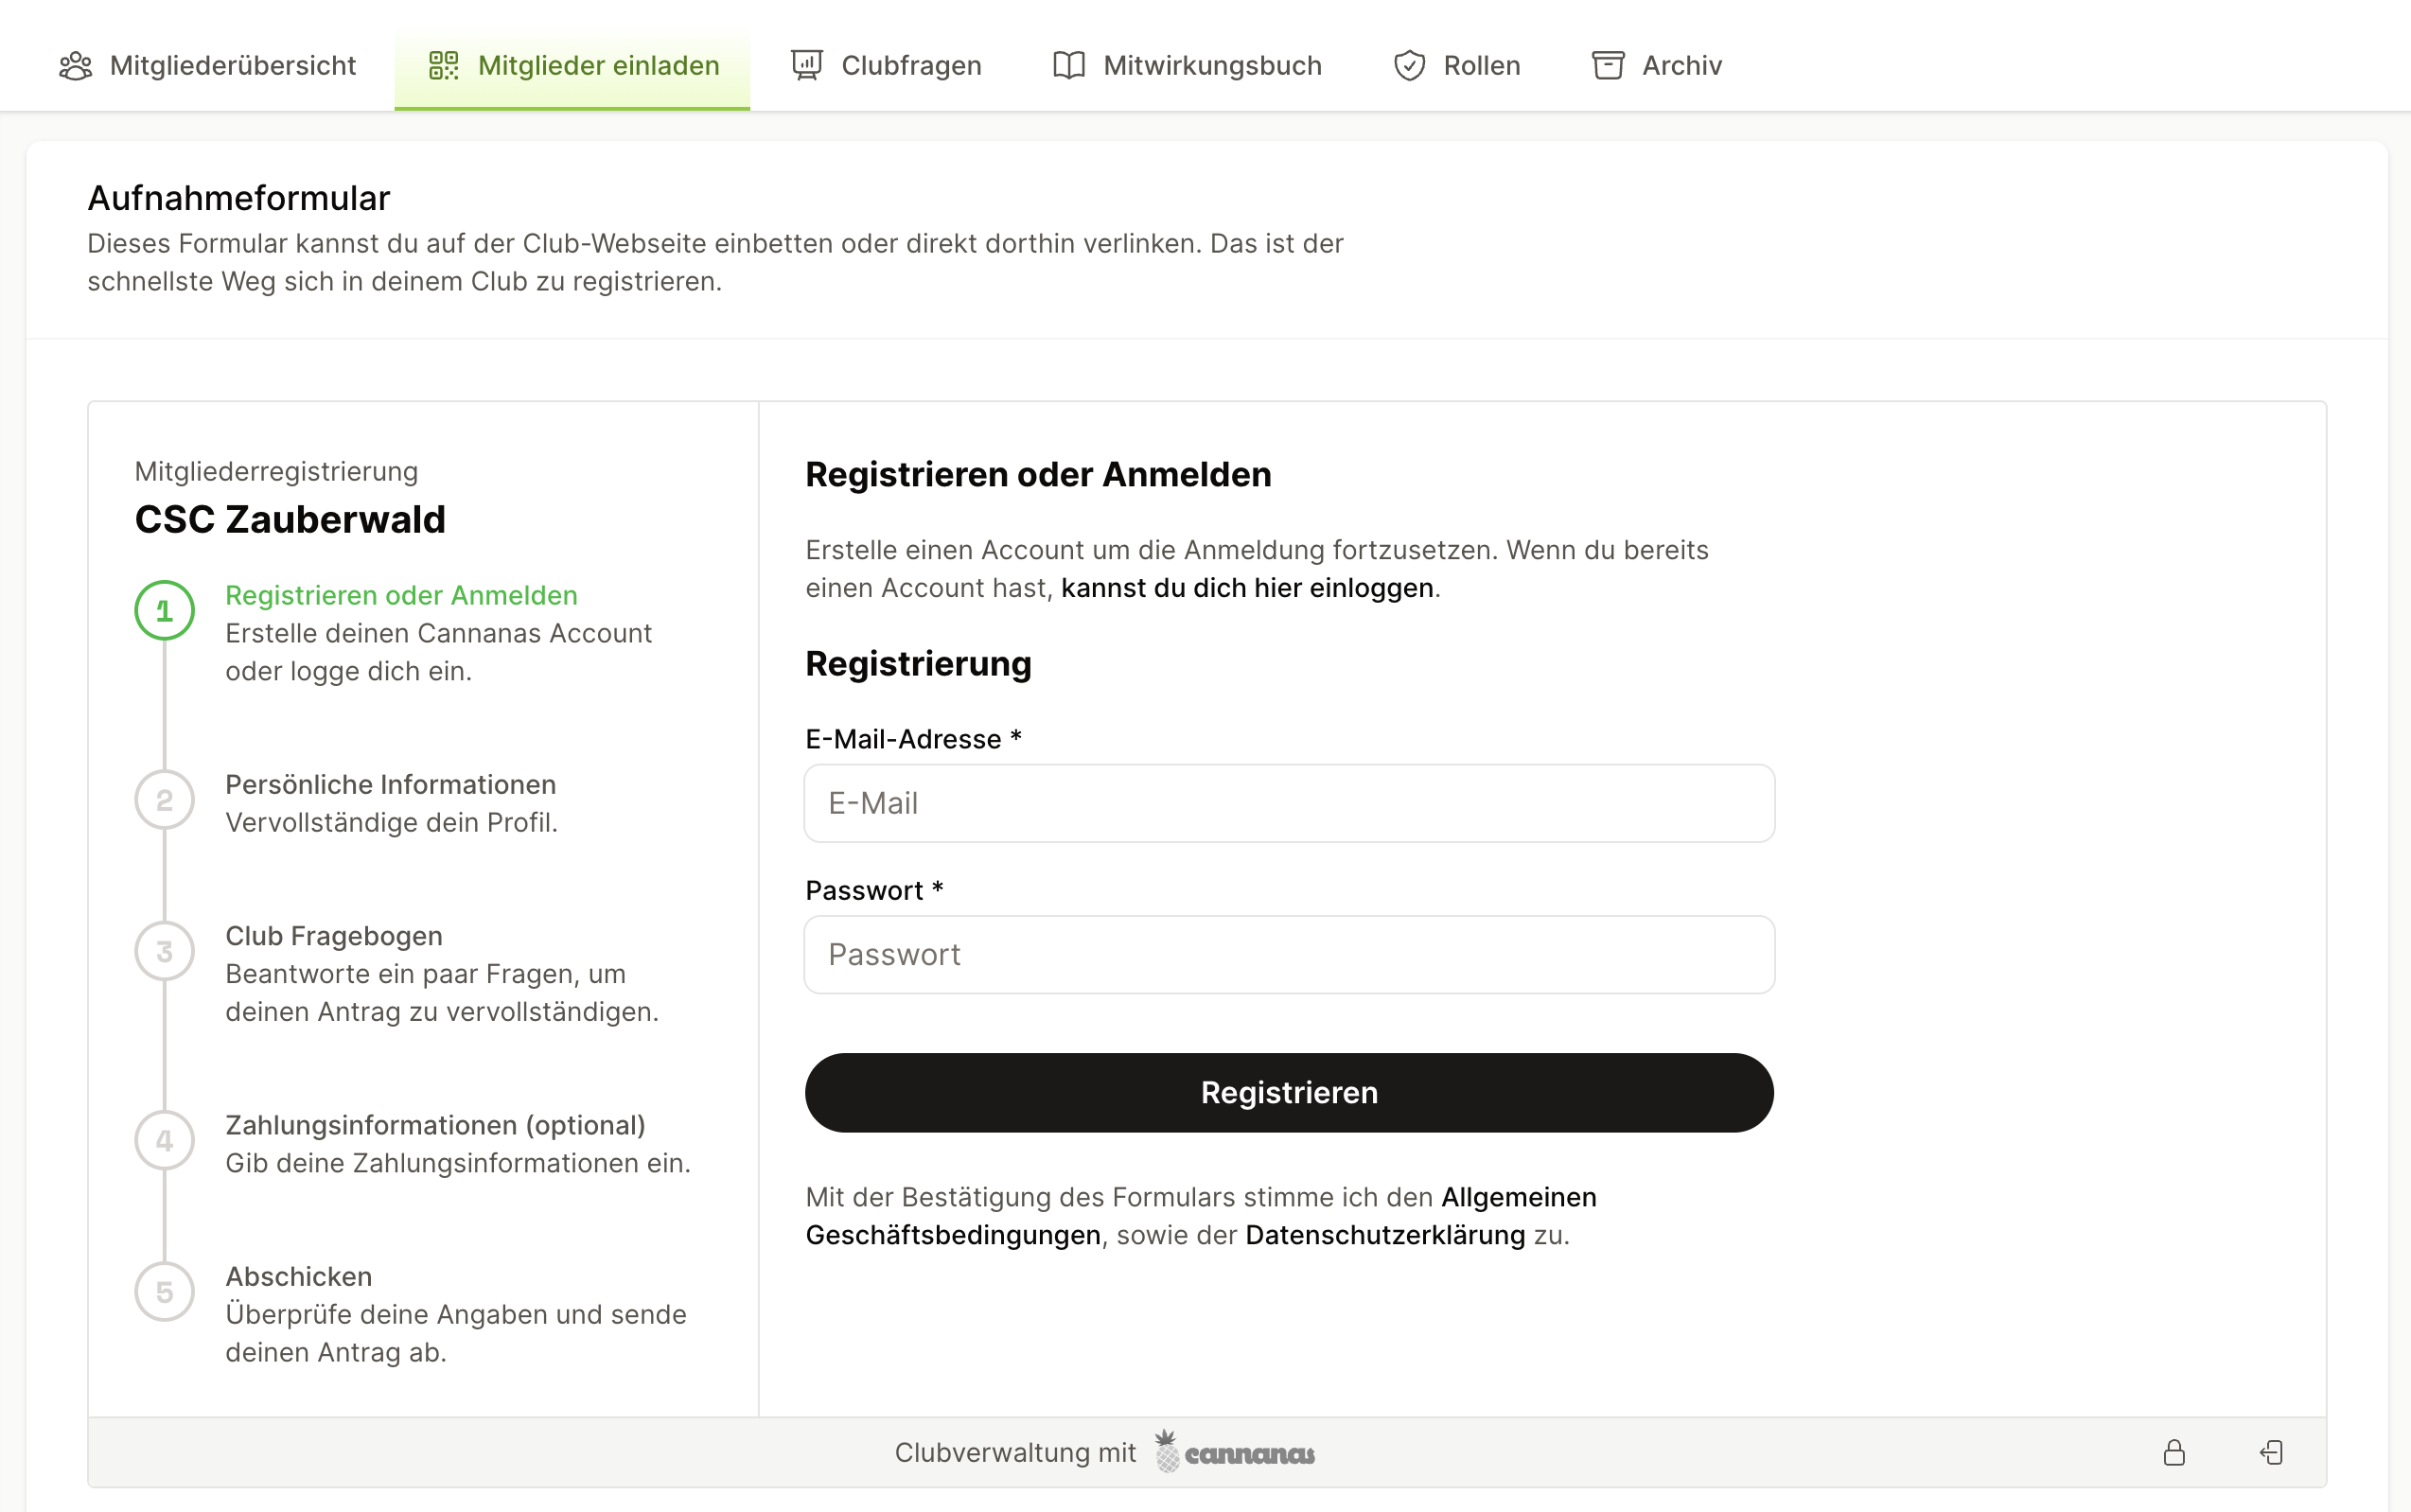2411x1512 pixels.
Task: Switch to the Archiv tab
Action: tap(1657, 66)
